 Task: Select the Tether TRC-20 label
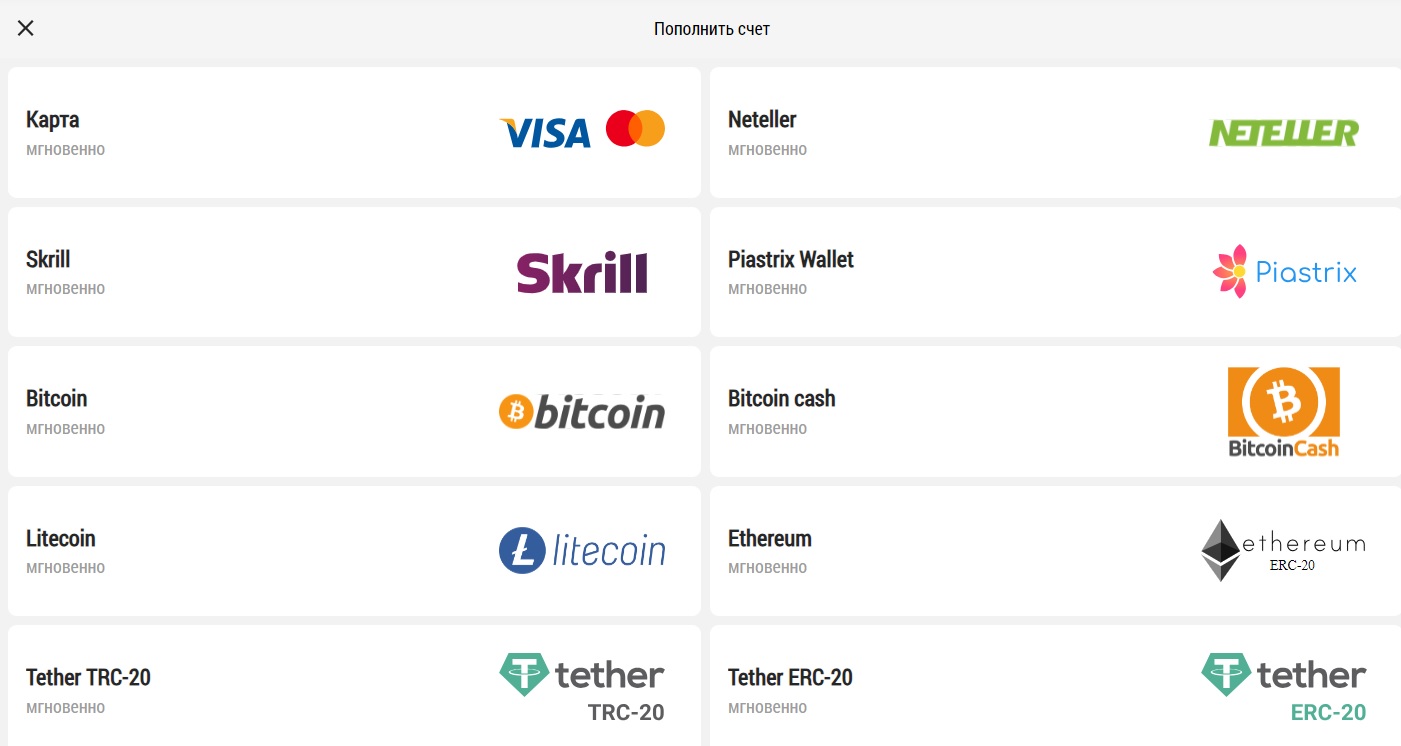coord(88,677)
